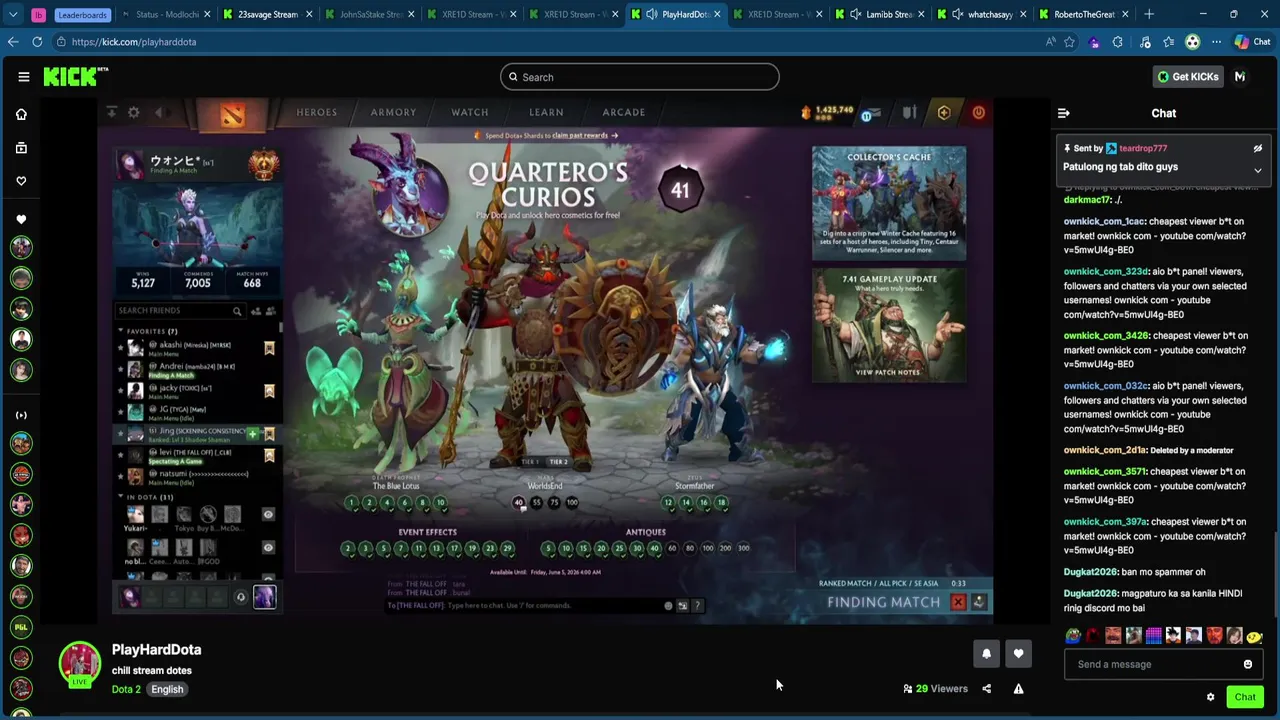Viewport: 1280px width, 720px height.
Task: Click the Dota quit power icon
Action: coord(978,113)
